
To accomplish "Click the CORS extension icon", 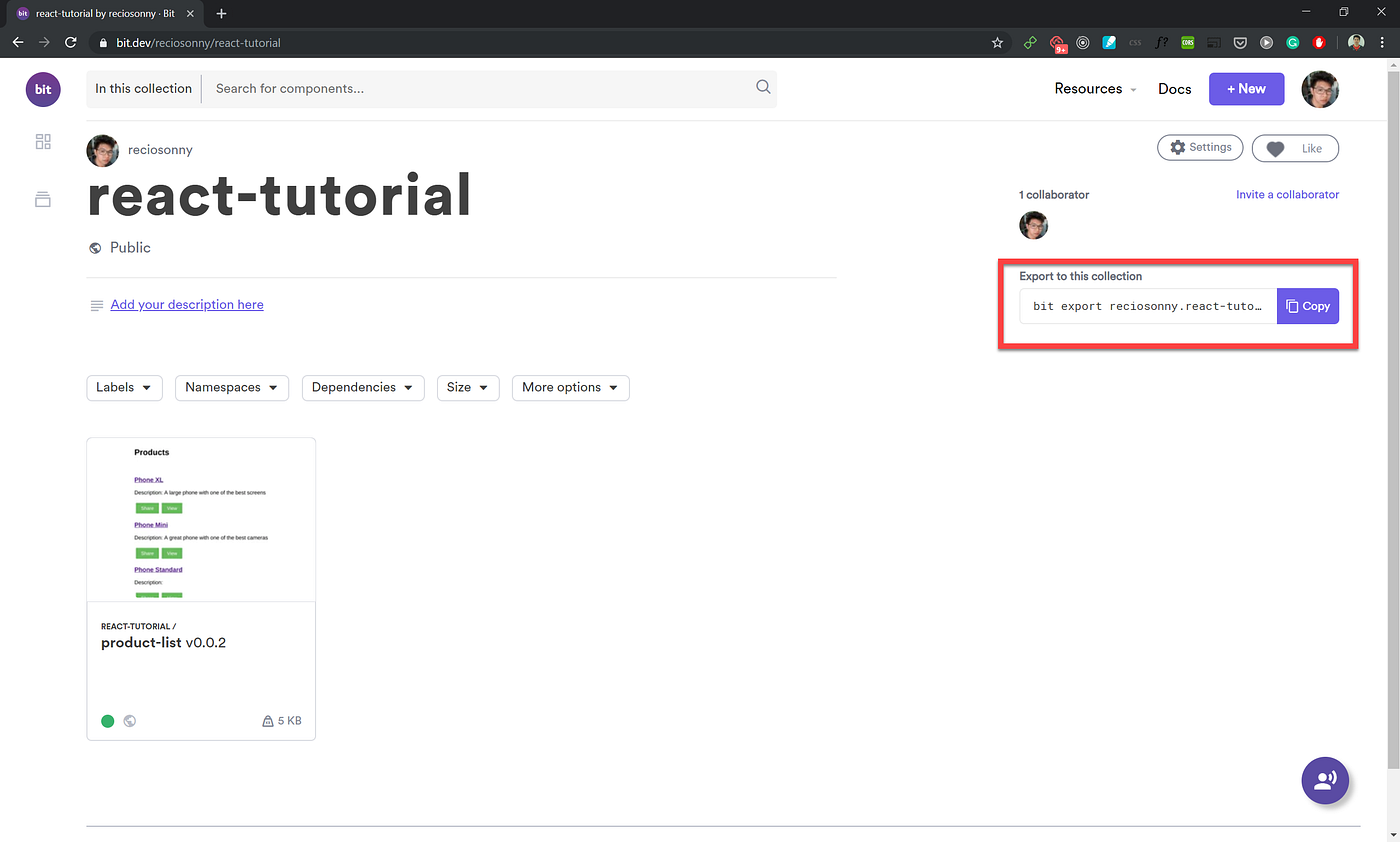I will [1187, 43].
